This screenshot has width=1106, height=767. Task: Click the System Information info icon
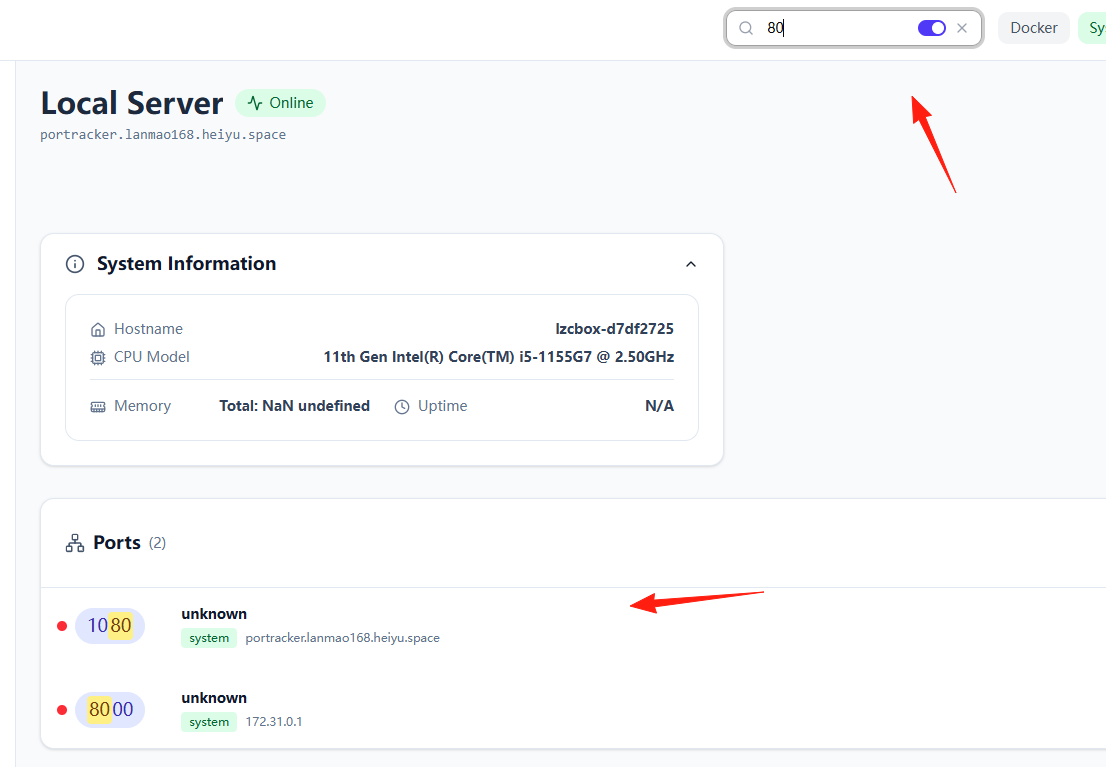tap(75, 264)
